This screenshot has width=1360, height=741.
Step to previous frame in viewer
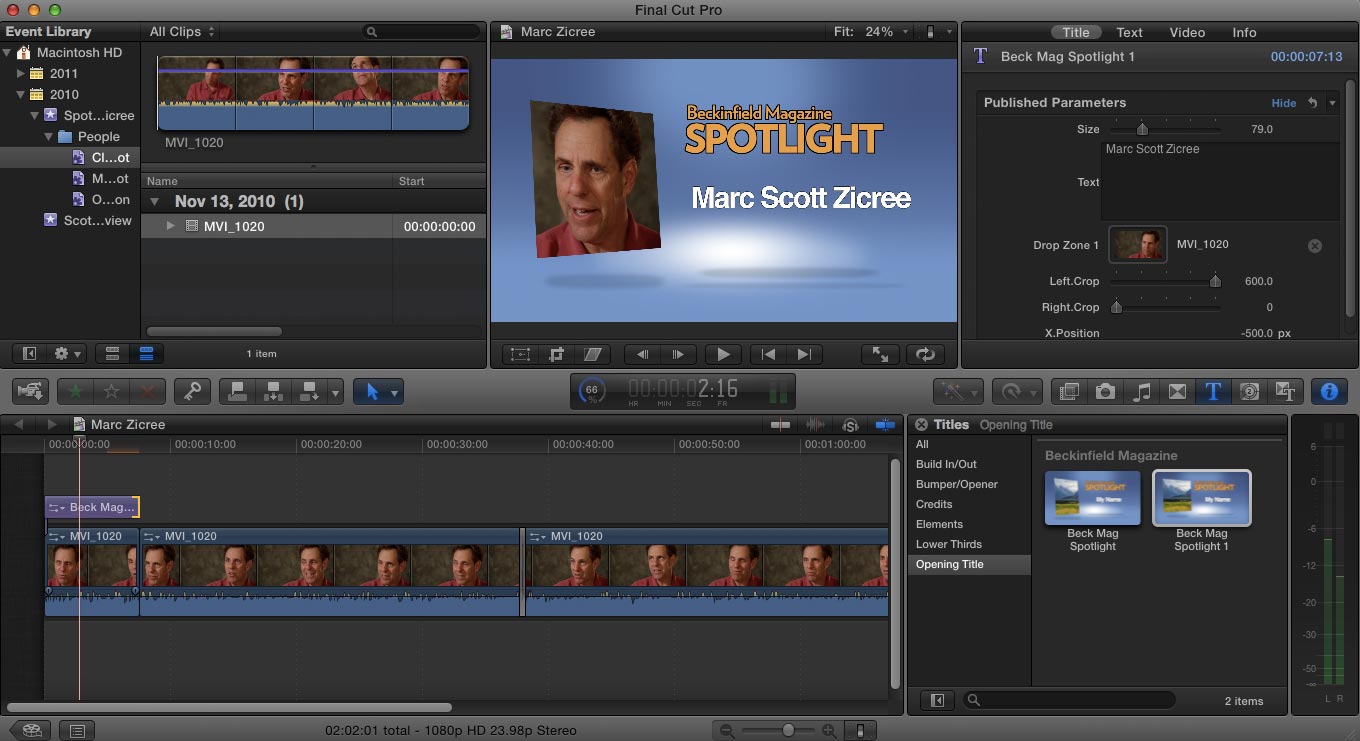point(642,354)
